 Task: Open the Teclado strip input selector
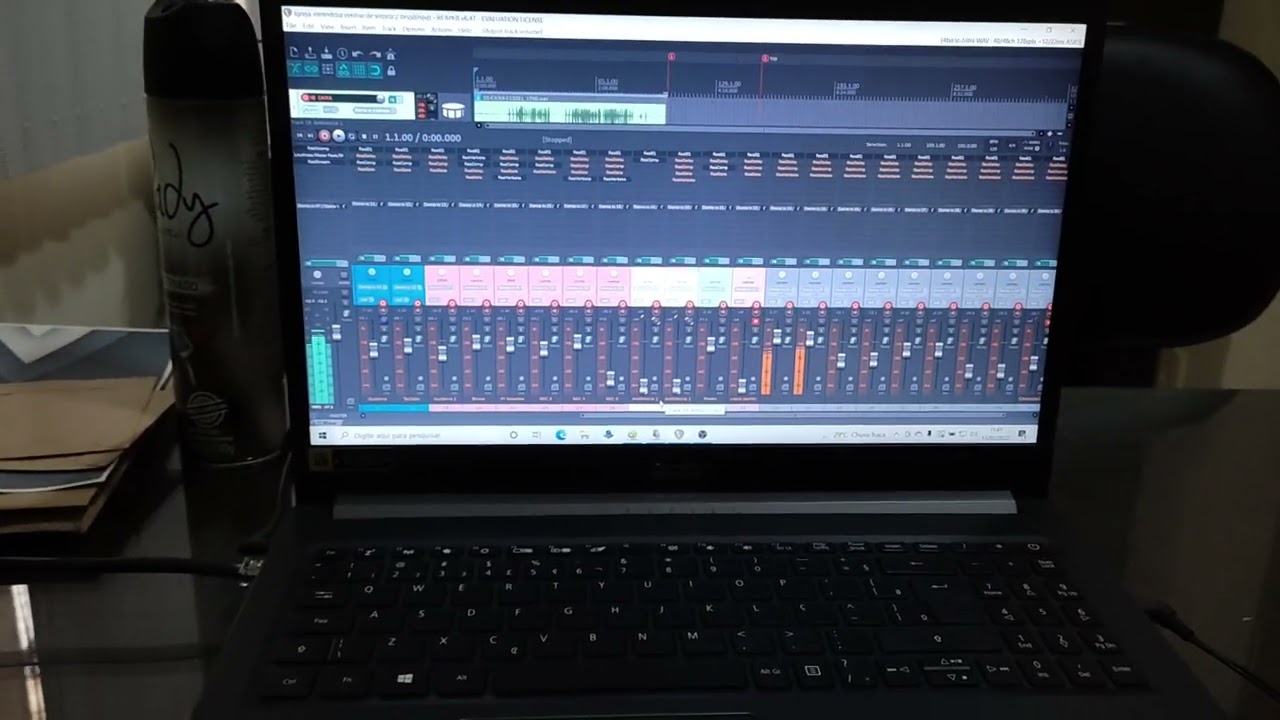(406, 287)
